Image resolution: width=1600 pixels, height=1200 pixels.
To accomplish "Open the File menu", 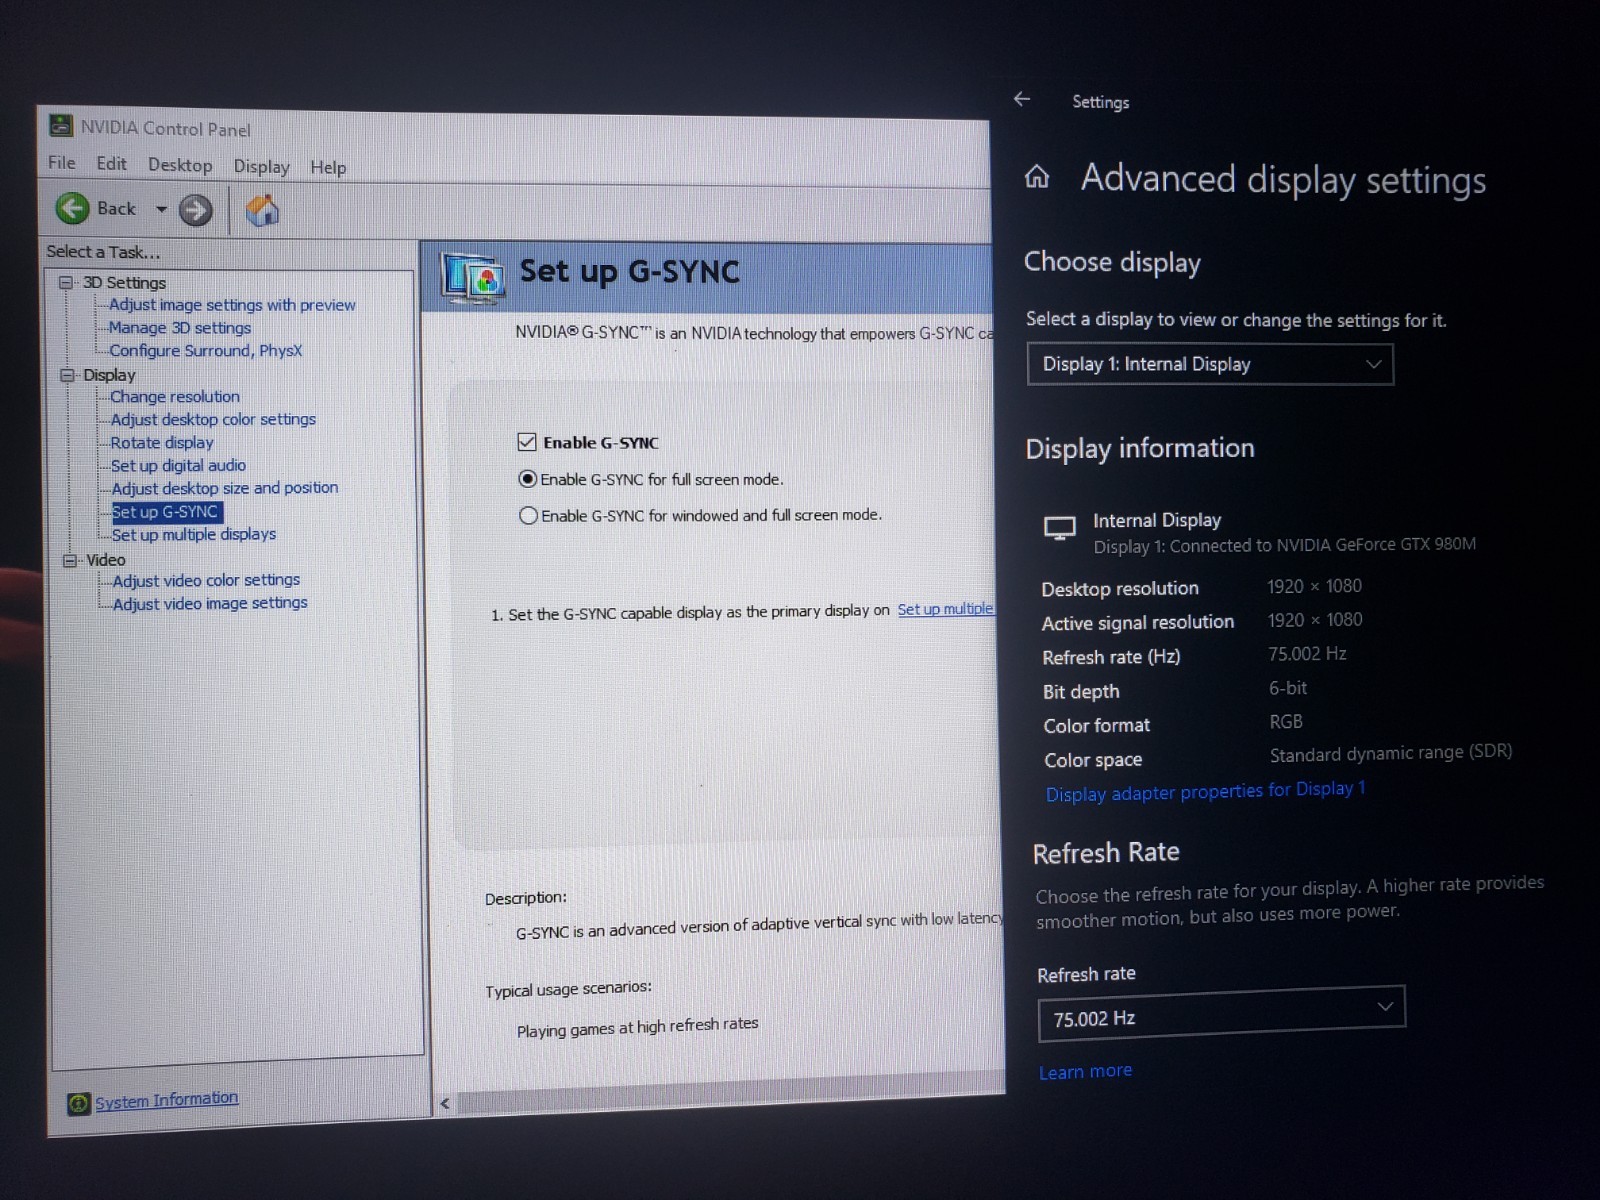I will (x=62, y=163).
